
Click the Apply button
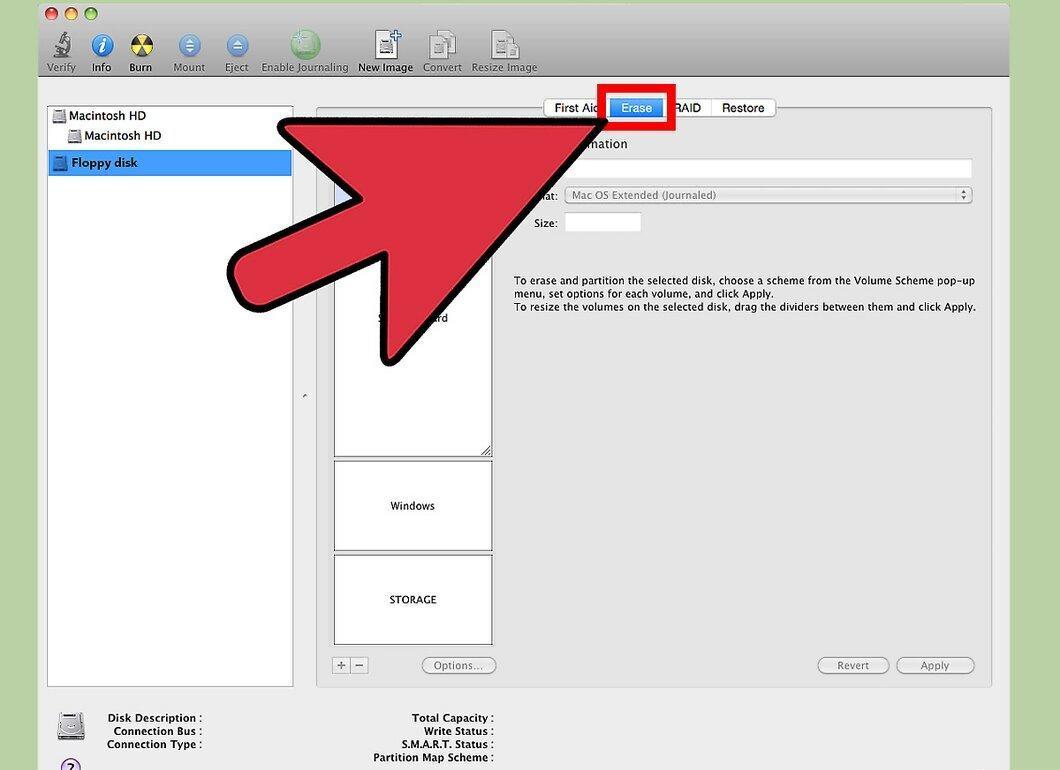coord(935,665)
